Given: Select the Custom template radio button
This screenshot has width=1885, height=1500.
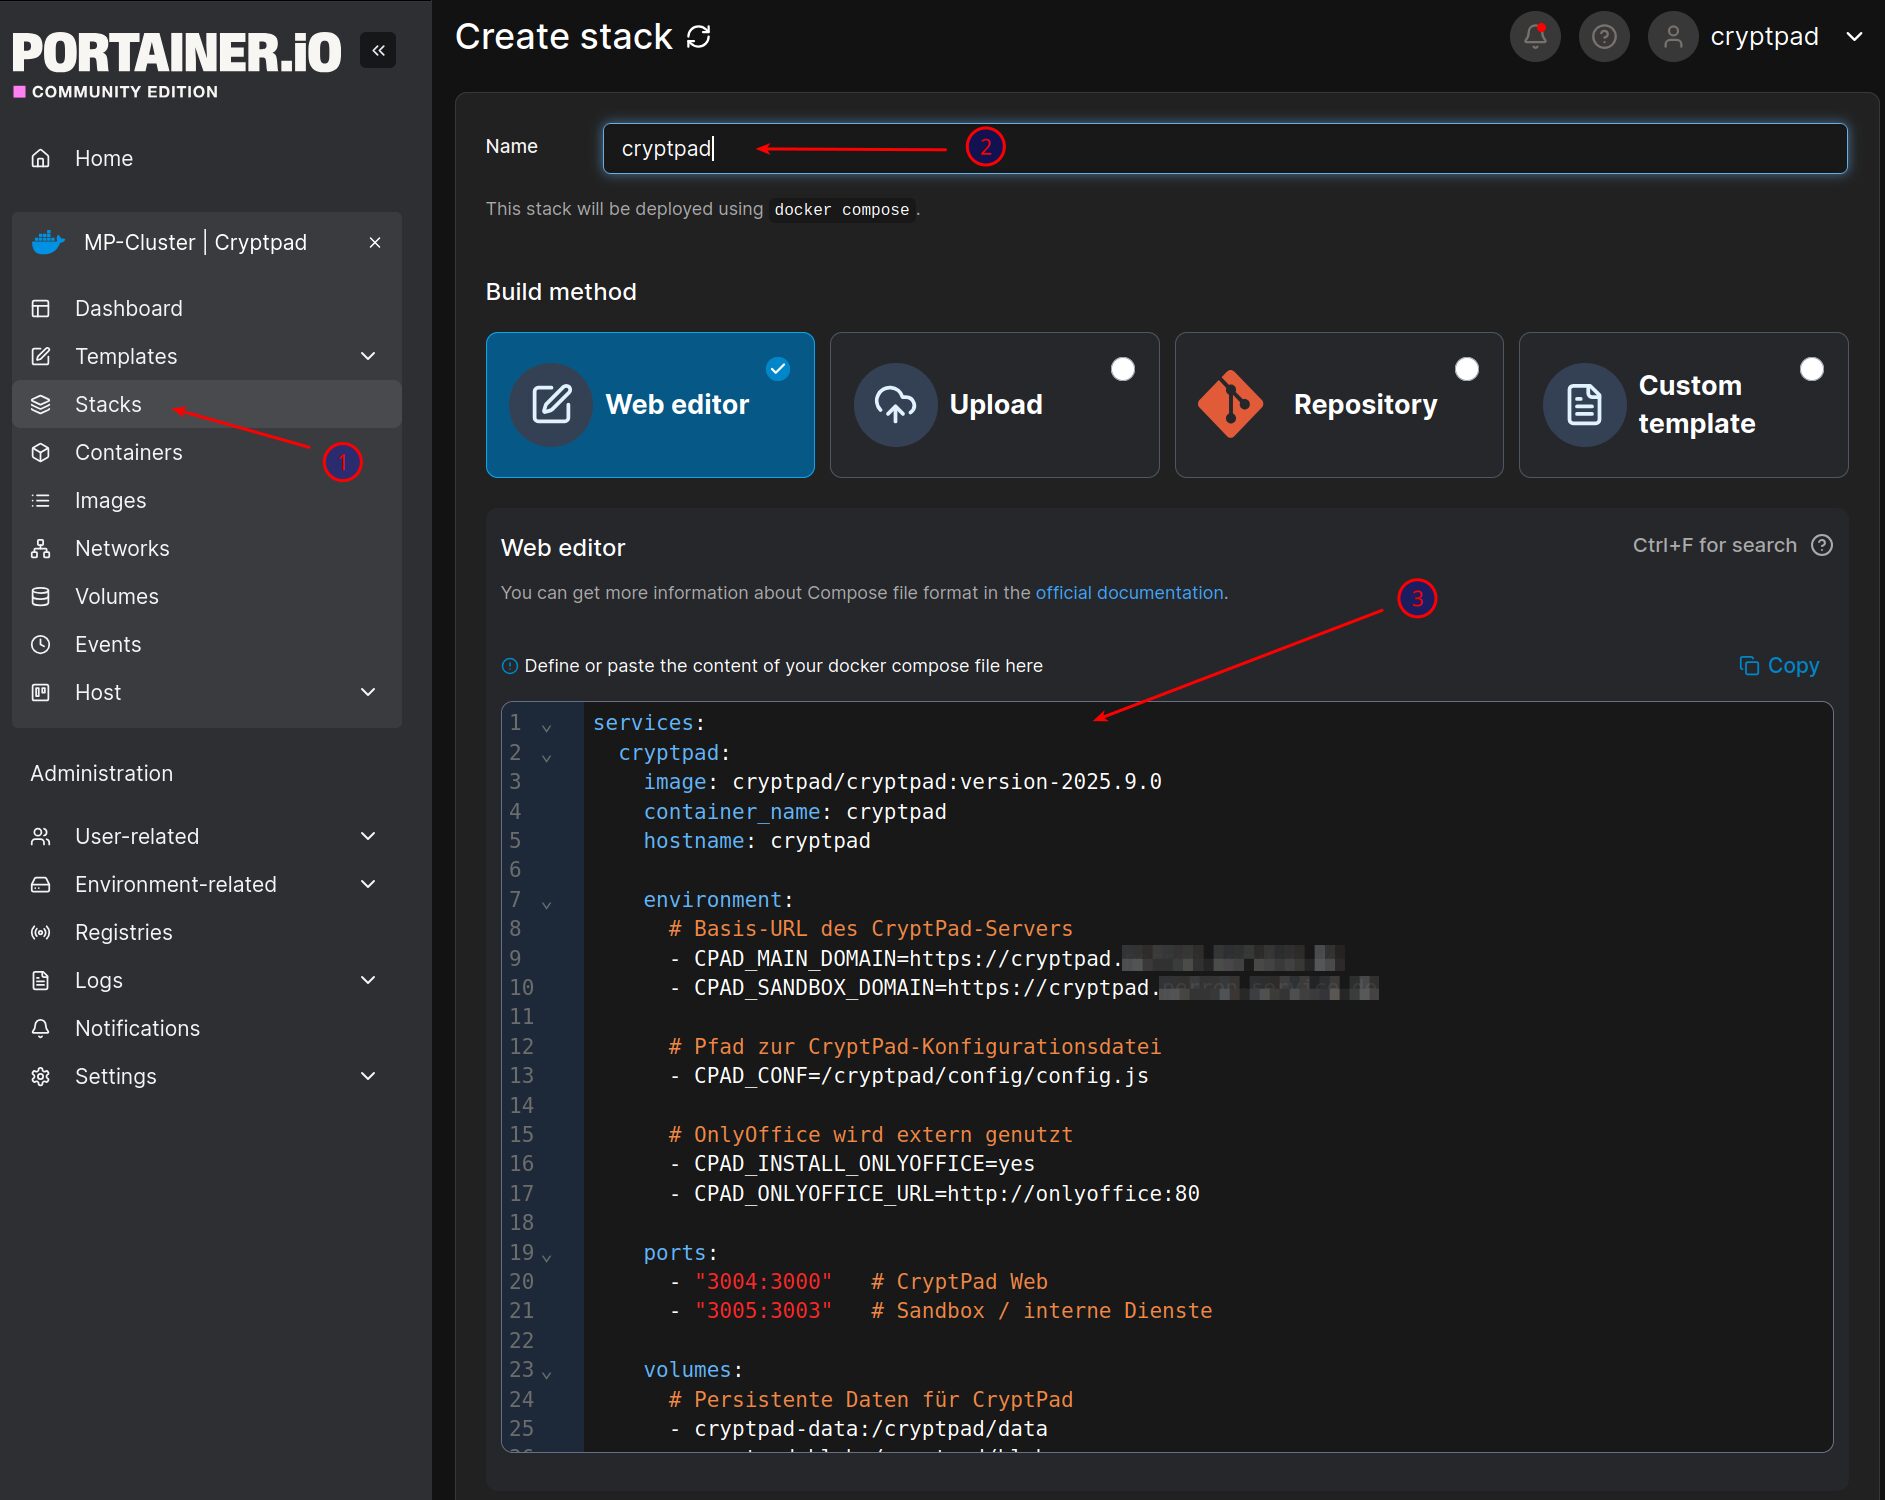Looking at the screenshot, I should (1811, 369).
